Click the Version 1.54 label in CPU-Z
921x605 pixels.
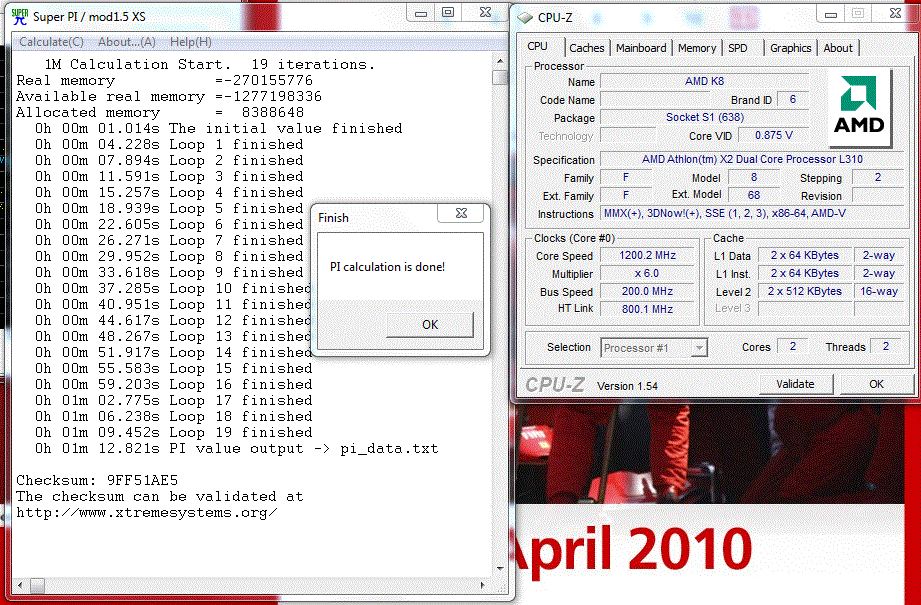coord(627,386)
